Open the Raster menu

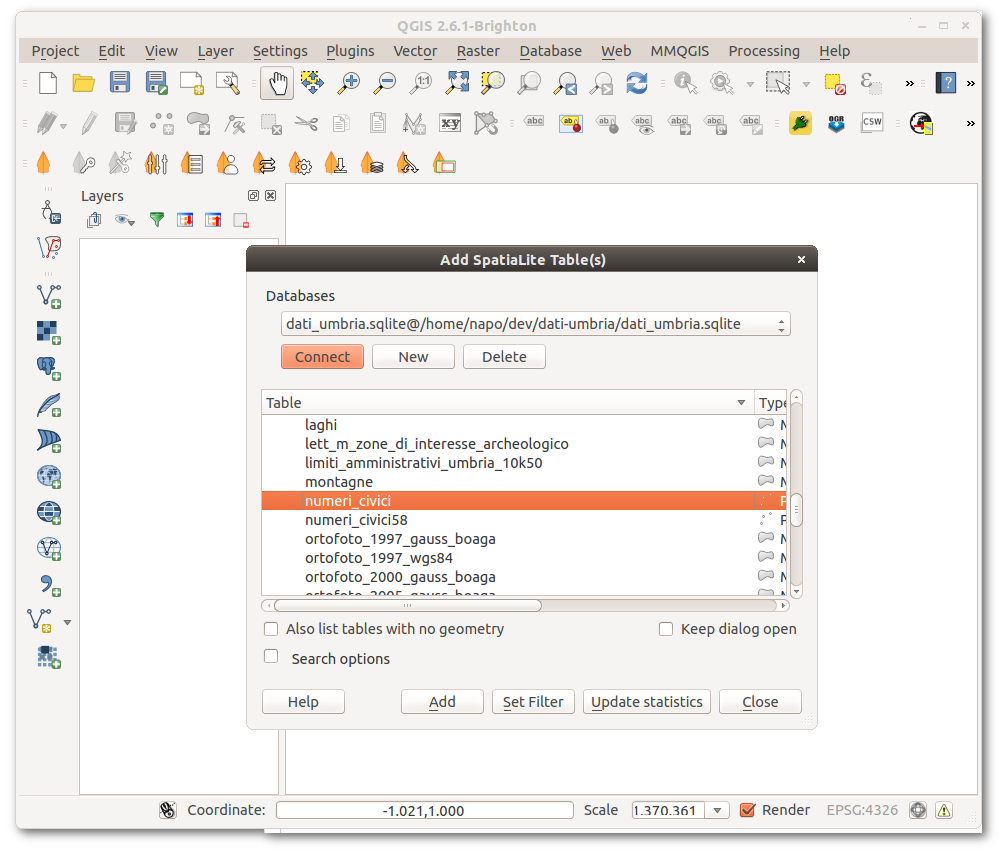[478, 51]
